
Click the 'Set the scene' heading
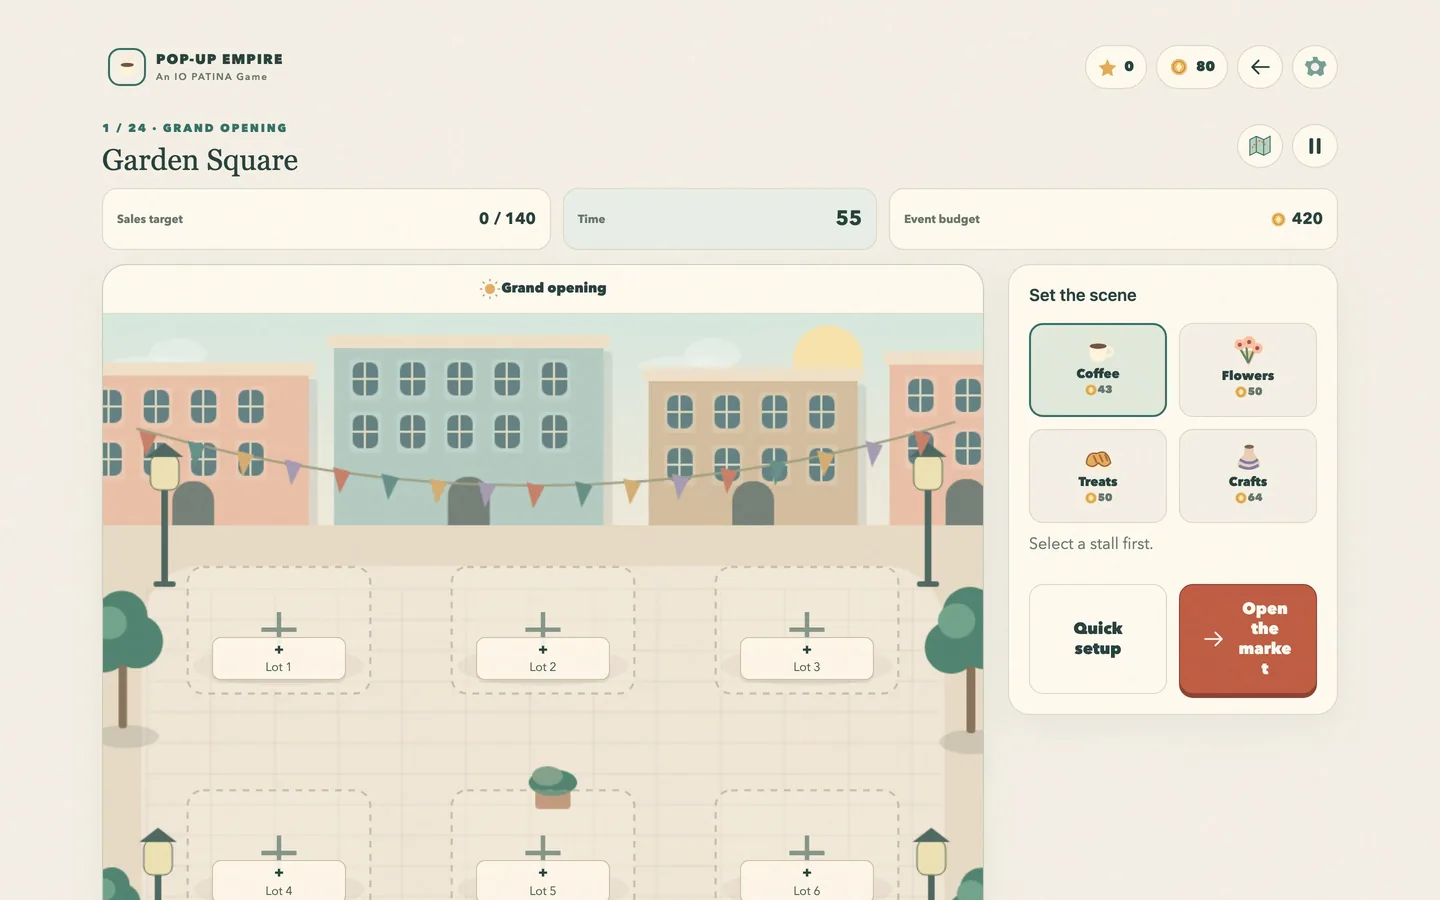click(1083, 295)
